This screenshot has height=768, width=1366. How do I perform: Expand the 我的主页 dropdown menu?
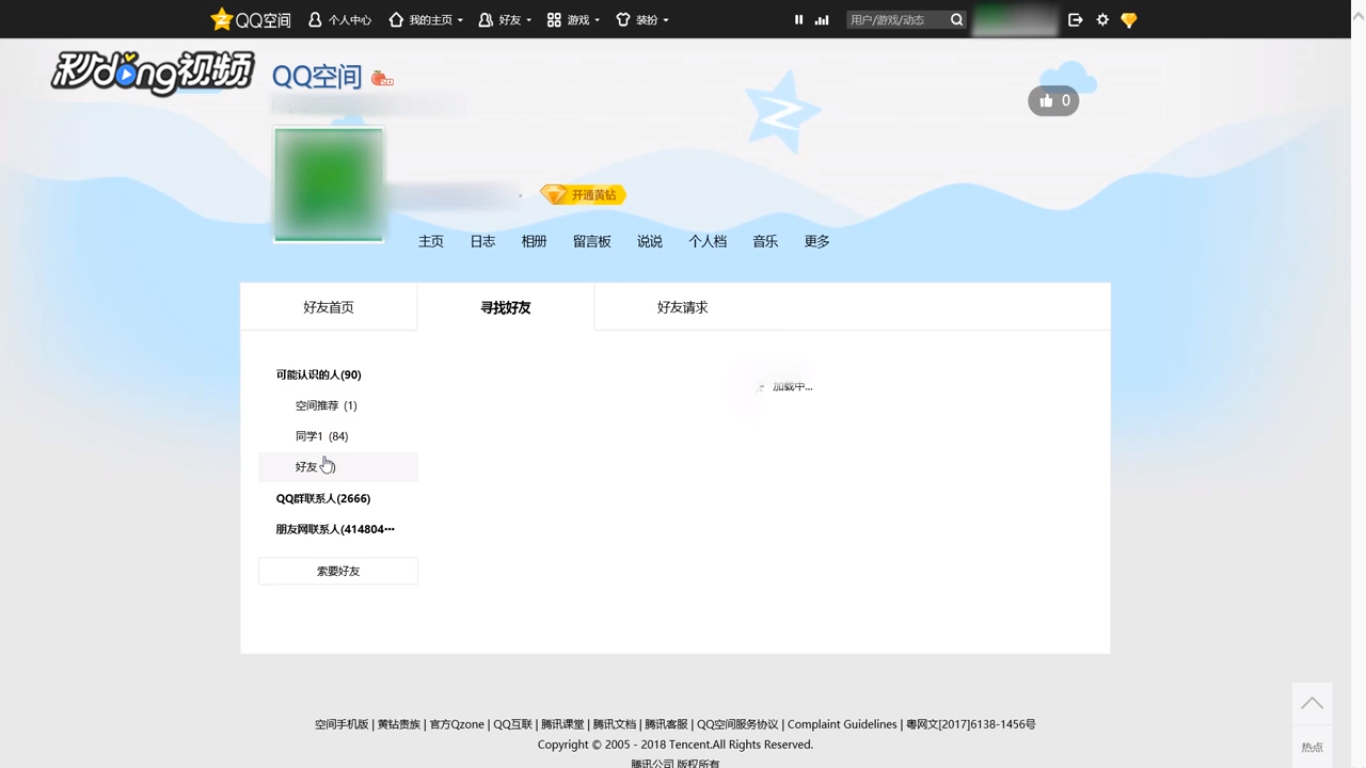click(x=426, y=20)
